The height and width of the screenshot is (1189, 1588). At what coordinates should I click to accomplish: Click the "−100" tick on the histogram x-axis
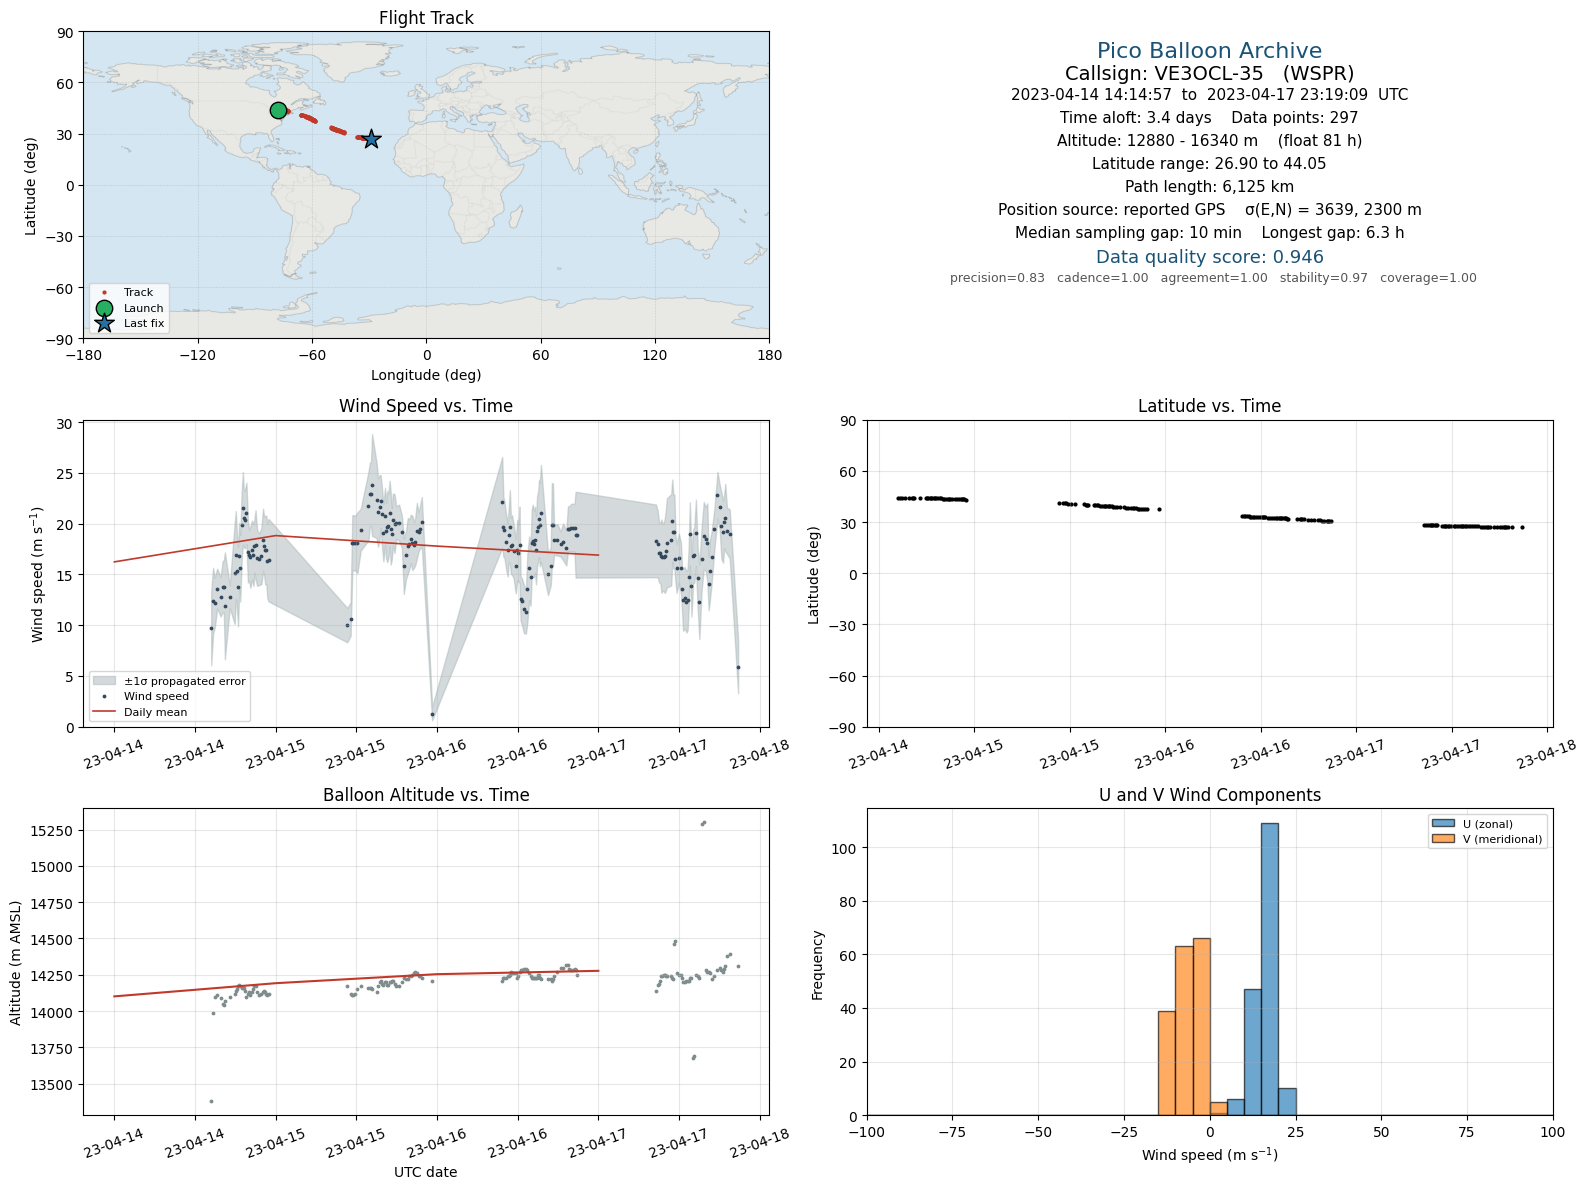867,1132
